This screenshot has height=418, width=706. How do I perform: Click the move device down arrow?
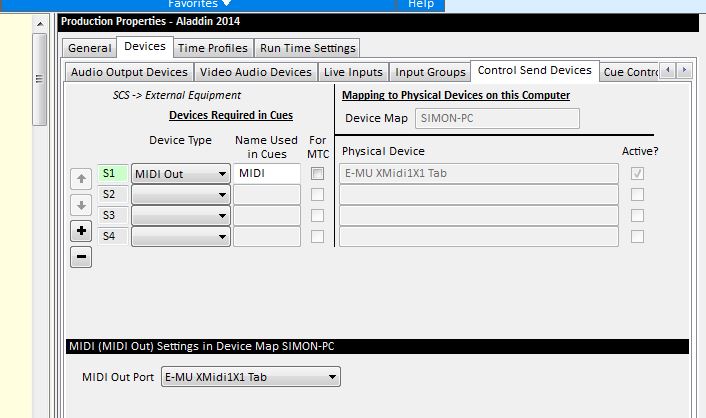[82, 206]
